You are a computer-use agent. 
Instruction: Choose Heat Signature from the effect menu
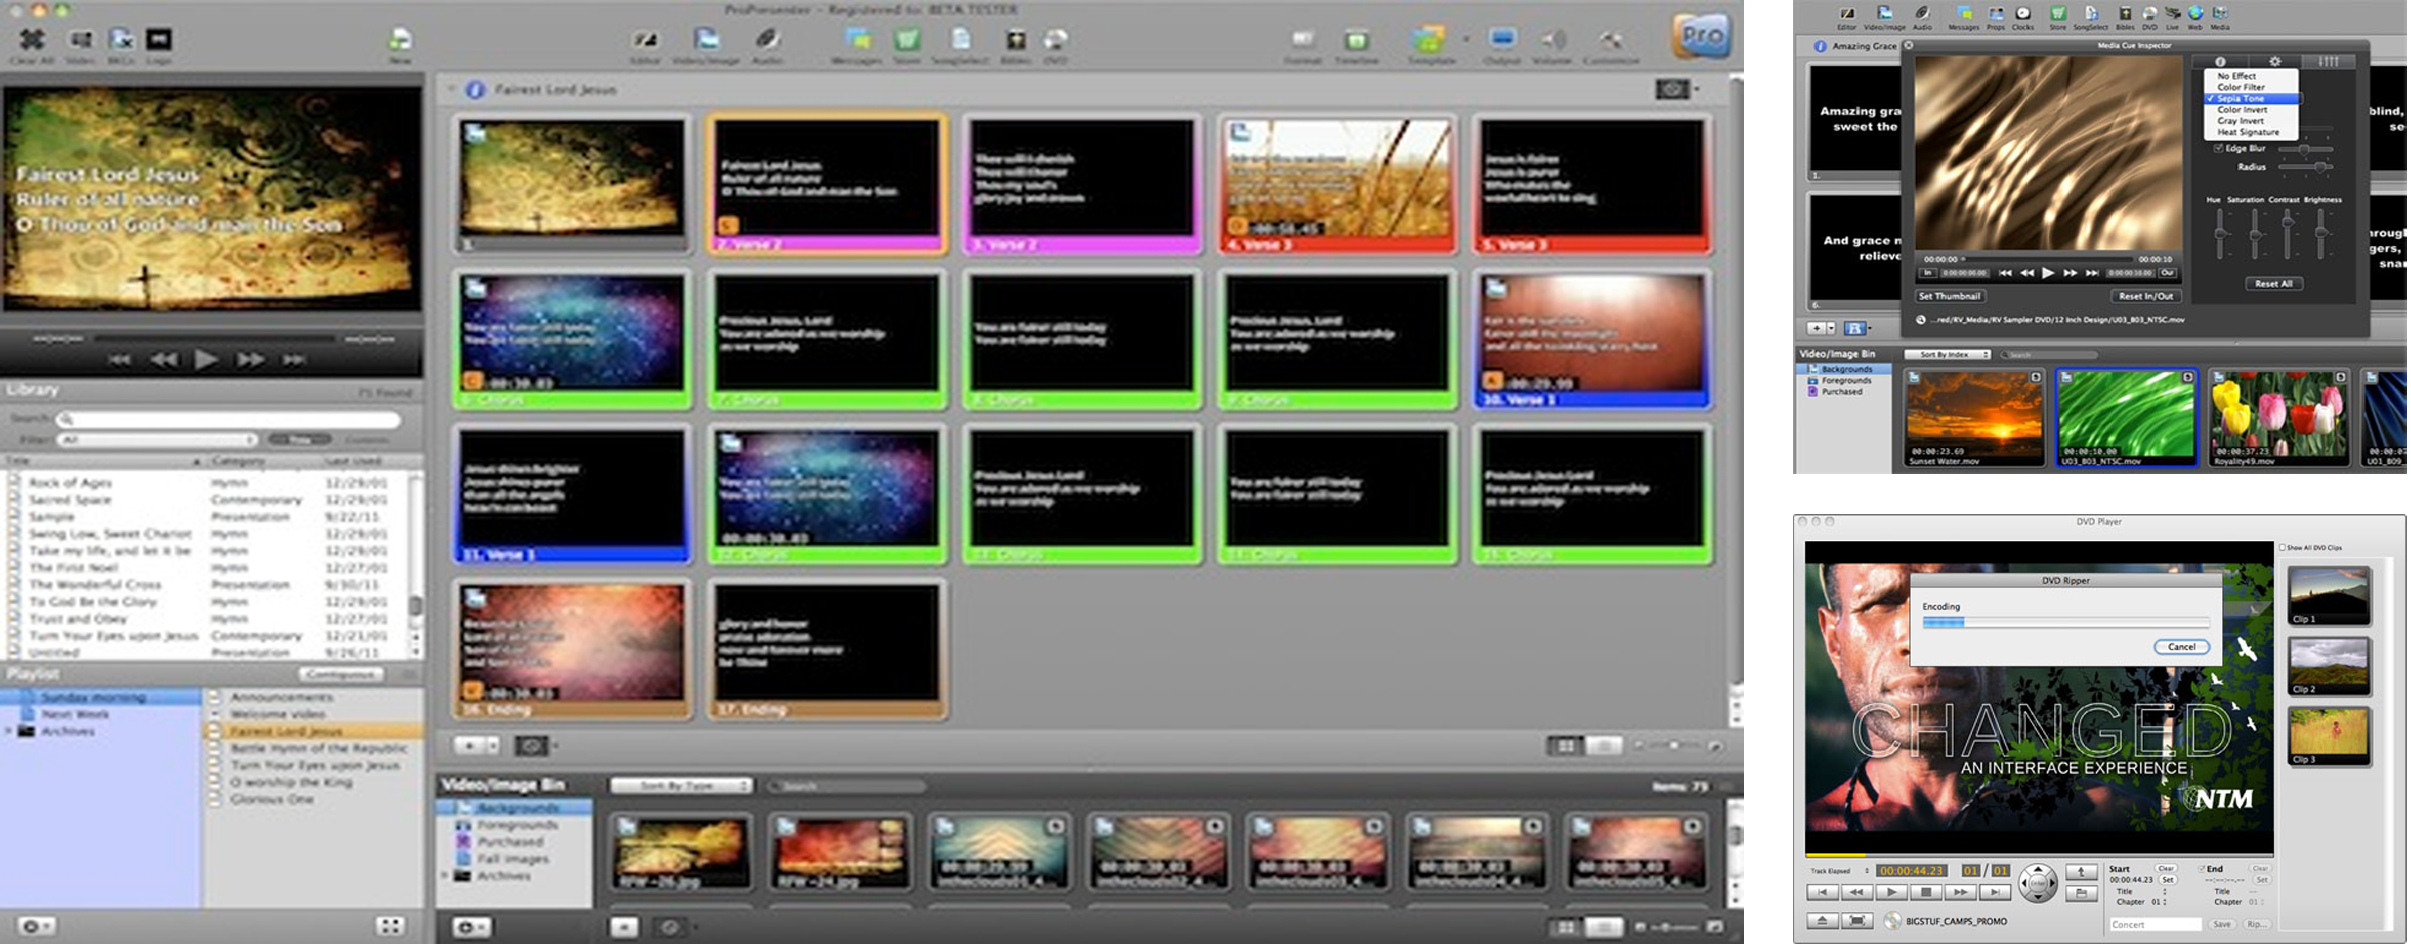pos(2247,132)
